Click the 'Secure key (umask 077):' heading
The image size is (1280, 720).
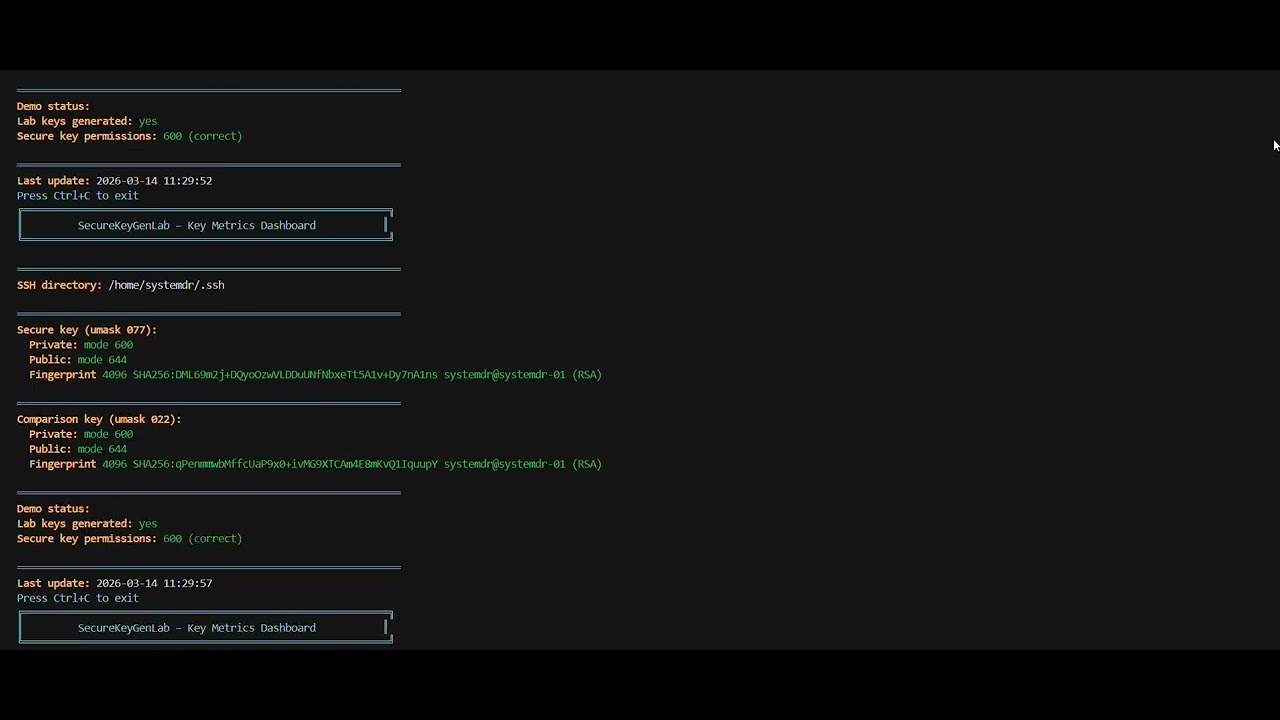point(87,330)
